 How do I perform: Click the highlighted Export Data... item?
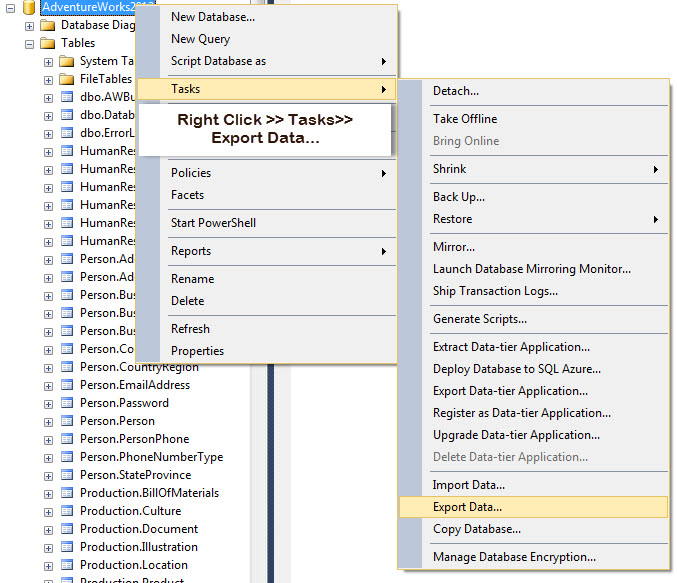click(534, 507)
